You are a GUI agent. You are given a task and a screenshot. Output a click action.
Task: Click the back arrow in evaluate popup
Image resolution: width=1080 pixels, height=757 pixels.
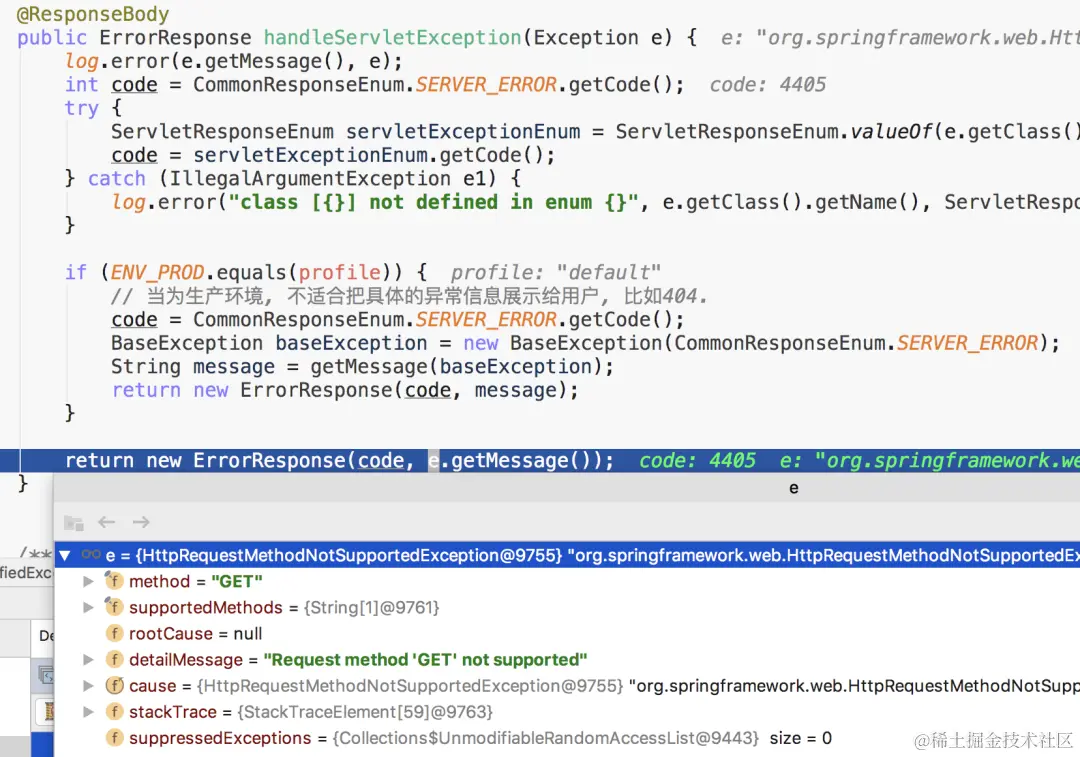point(107,522)
